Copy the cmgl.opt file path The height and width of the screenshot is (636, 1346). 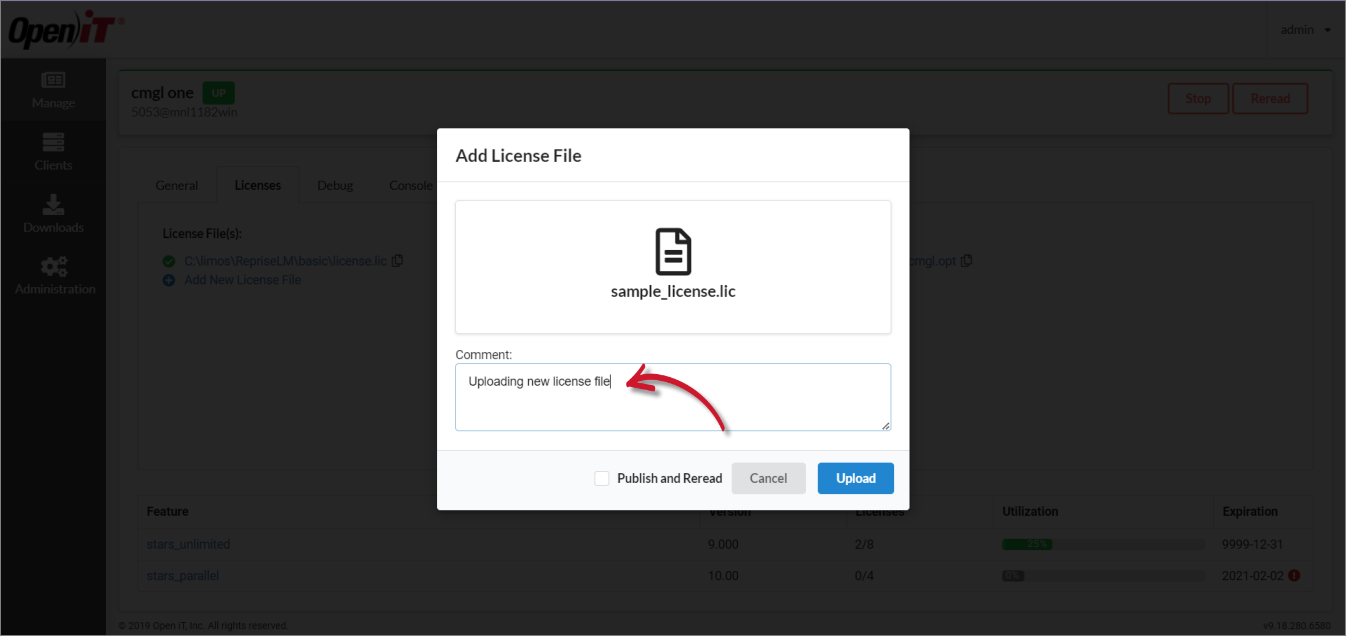[x=966, y=261]
